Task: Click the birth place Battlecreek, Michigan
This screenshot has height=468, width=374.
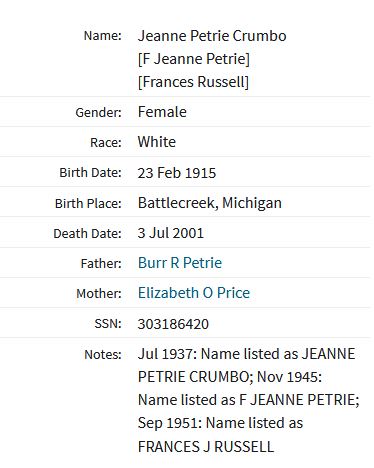Action: point(210,203)
